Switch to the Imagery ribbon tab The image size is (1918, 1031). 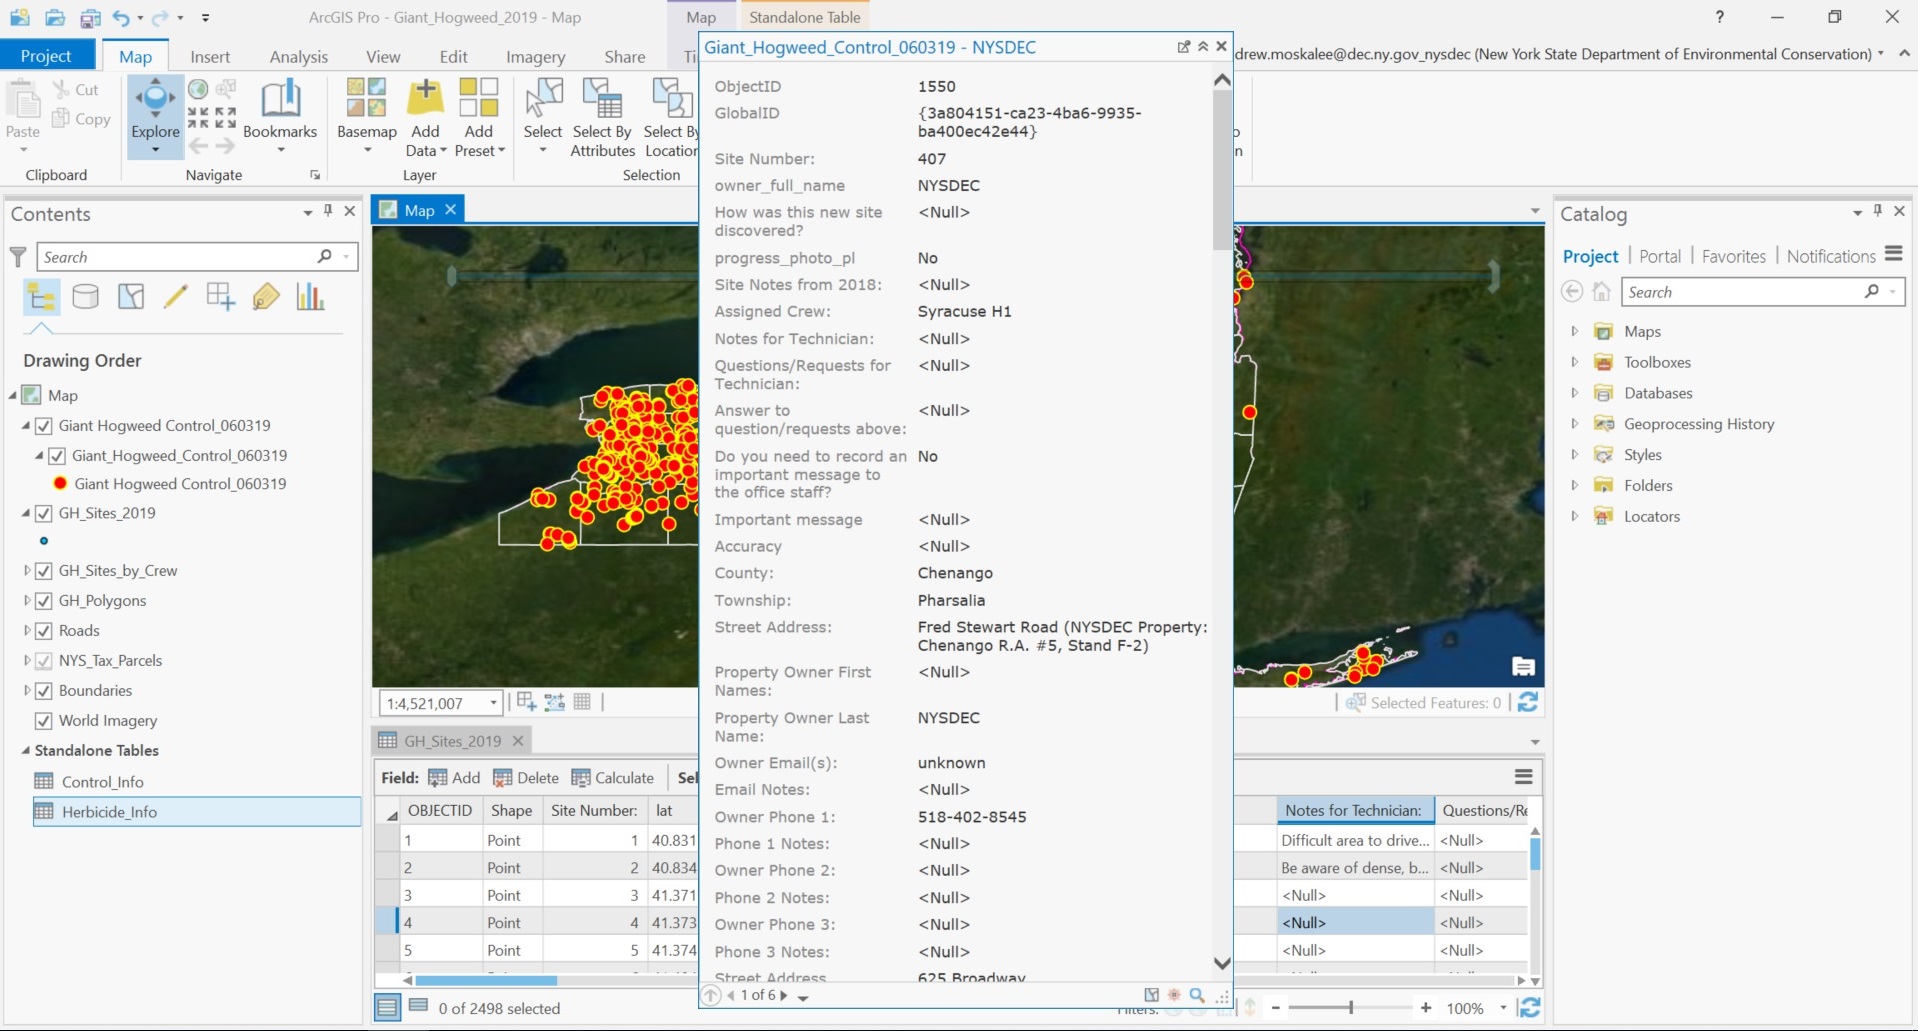535,56
